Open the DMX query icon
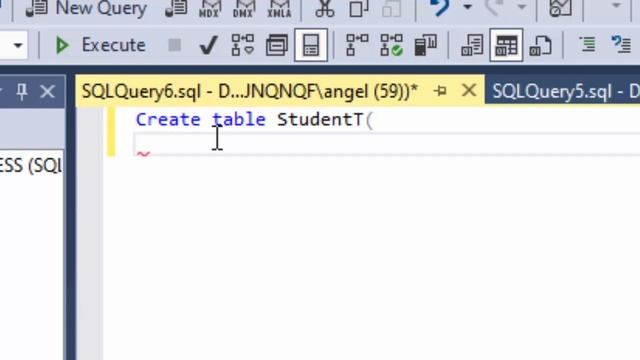The width and height of the screenshot is (640, 360). pyautogui.click(x=244, y=8)
